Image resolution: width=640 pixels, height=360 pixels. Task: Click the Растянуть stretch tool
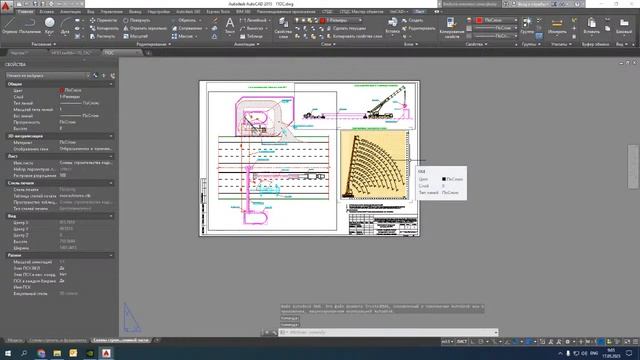pyautogui.click(x=102, y=36)
